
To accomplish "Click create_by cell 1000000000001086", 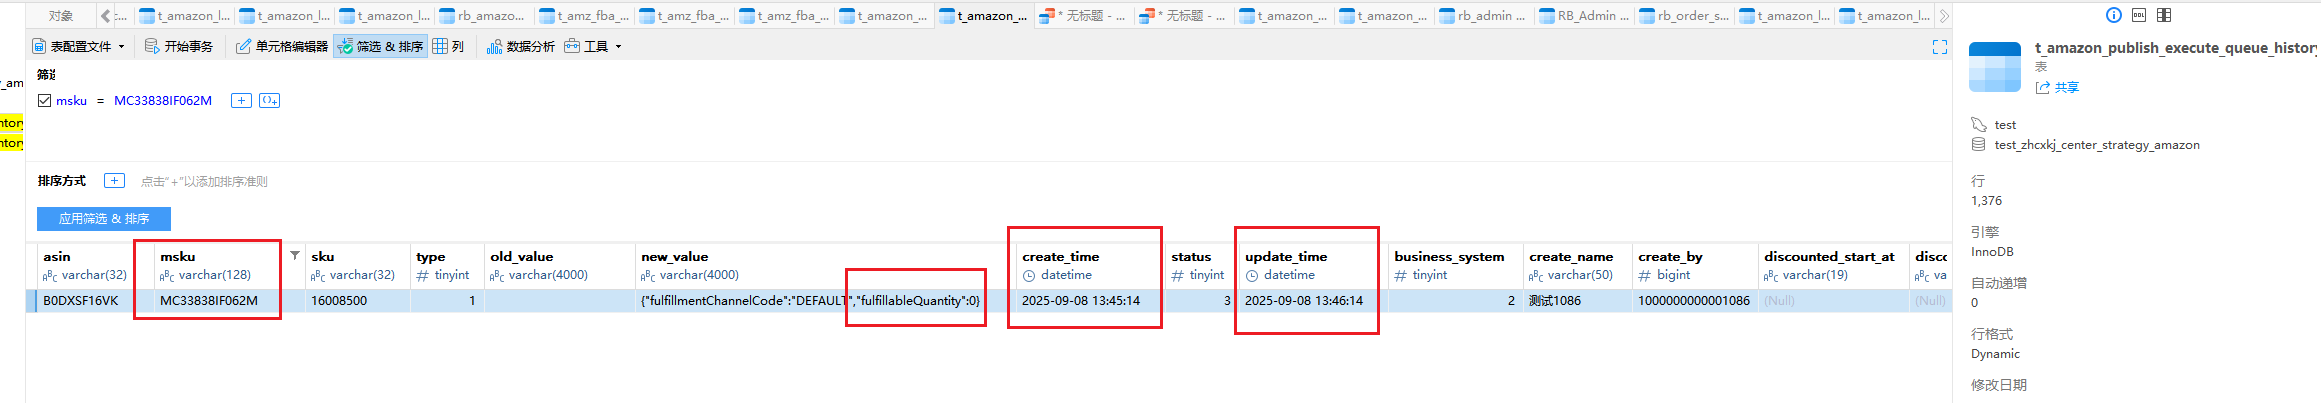I will (x=1694, y=300).
